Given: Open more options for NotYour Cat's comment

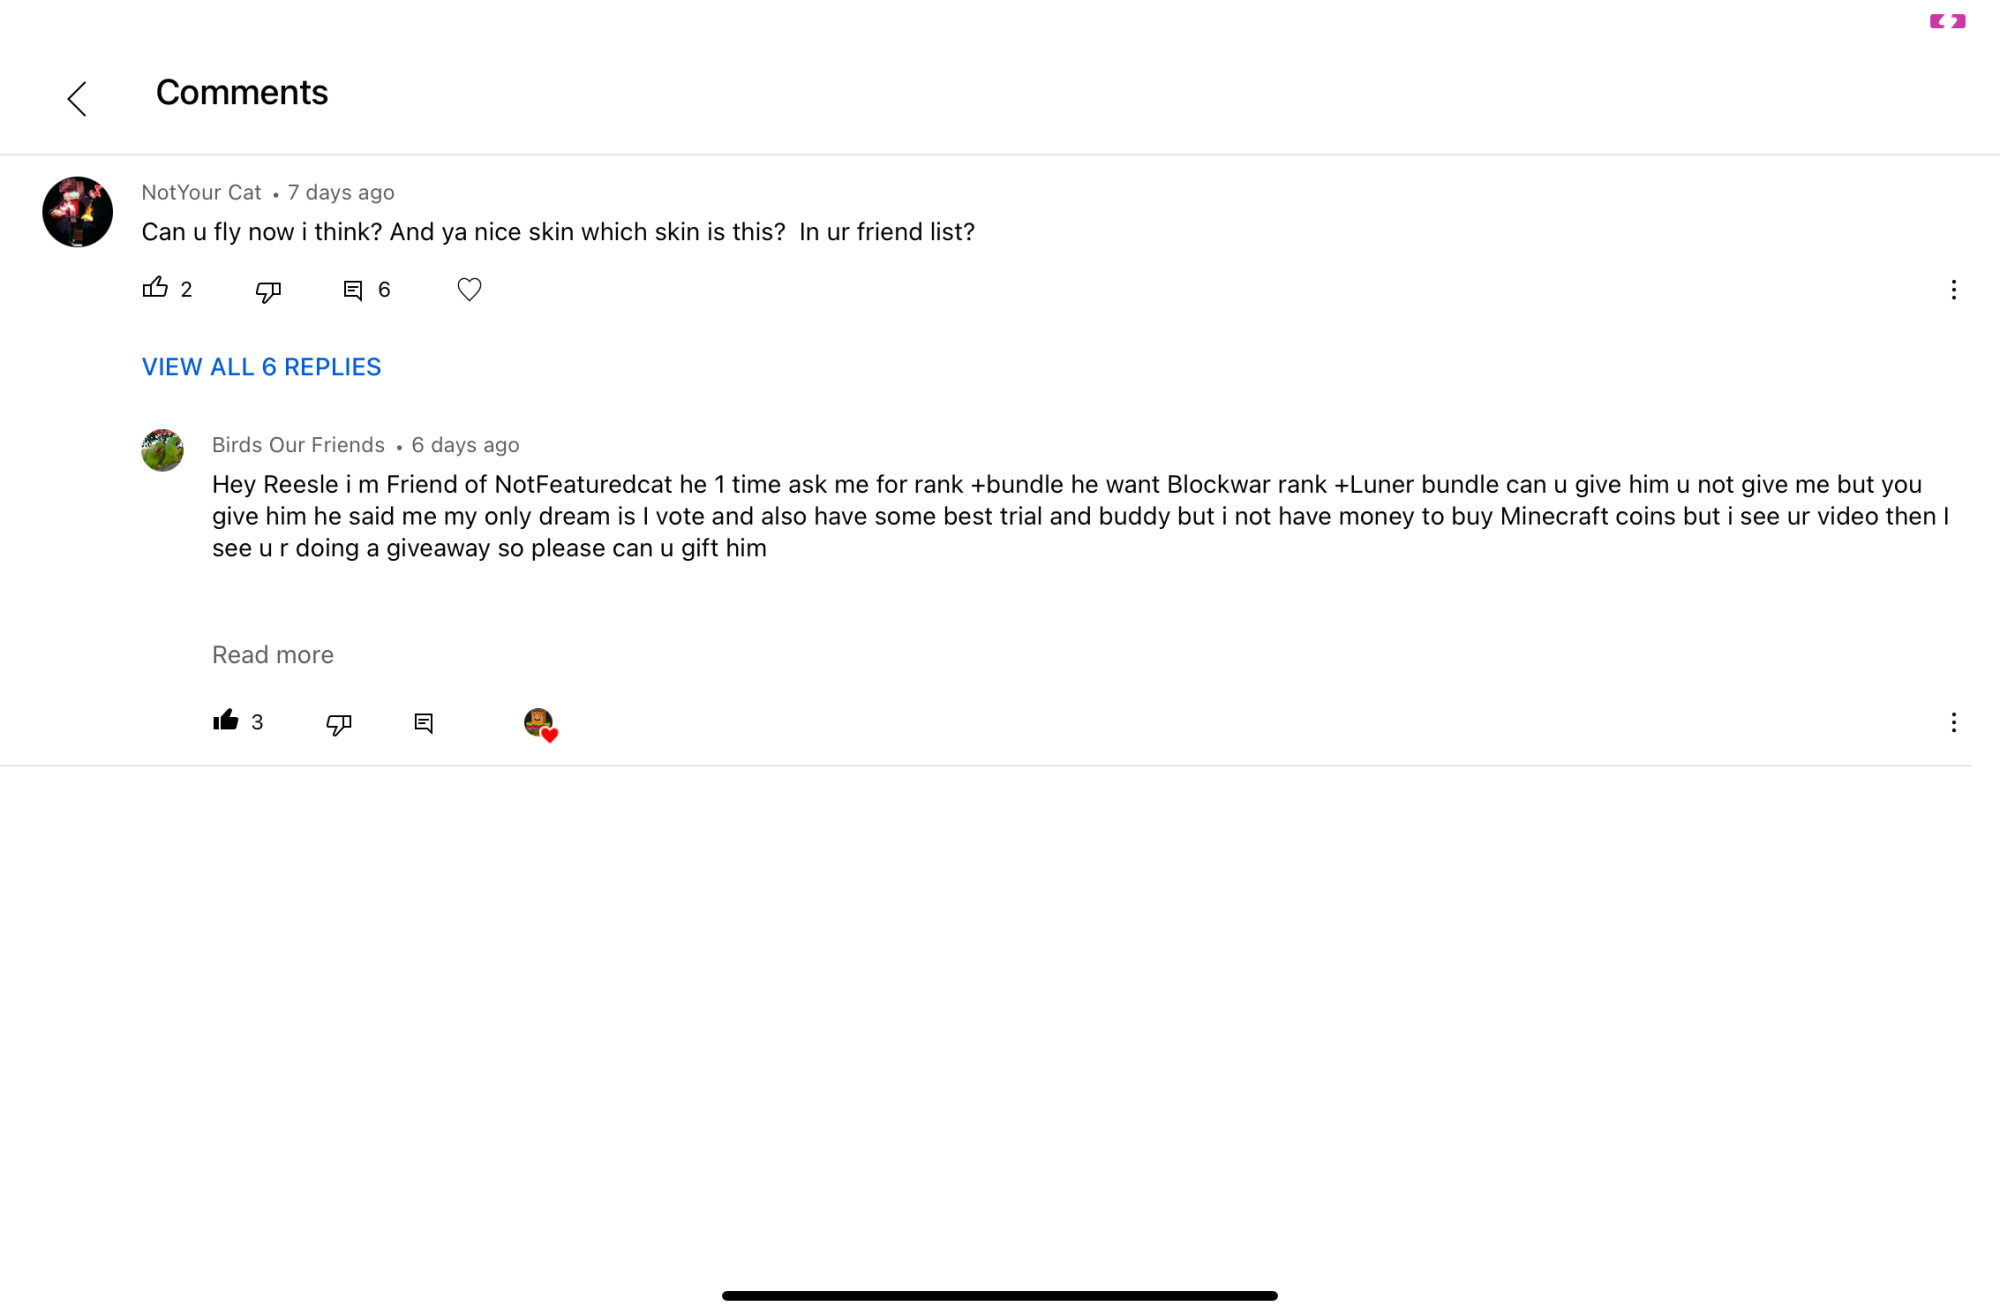Looking at the screenshot, I should [1953, 290].
